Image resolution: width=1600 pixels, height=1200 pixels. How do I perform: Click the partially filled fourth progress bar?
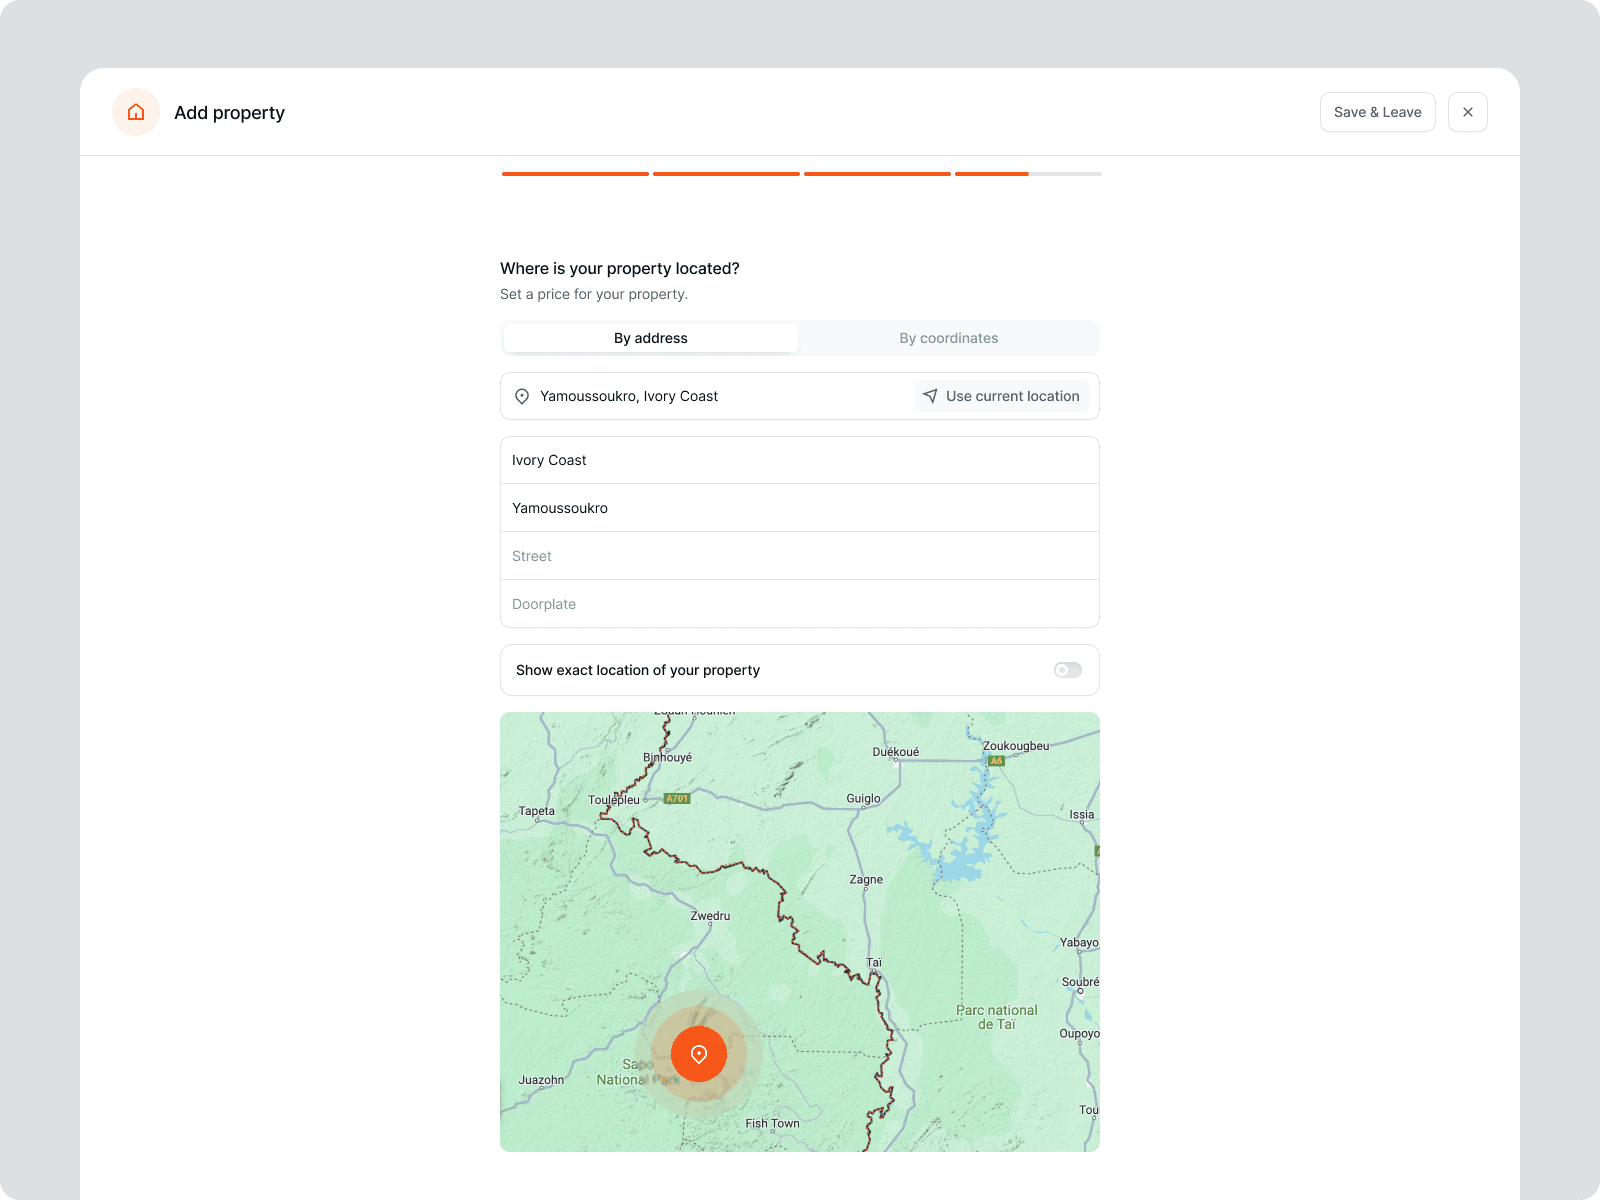point(1028,174)
